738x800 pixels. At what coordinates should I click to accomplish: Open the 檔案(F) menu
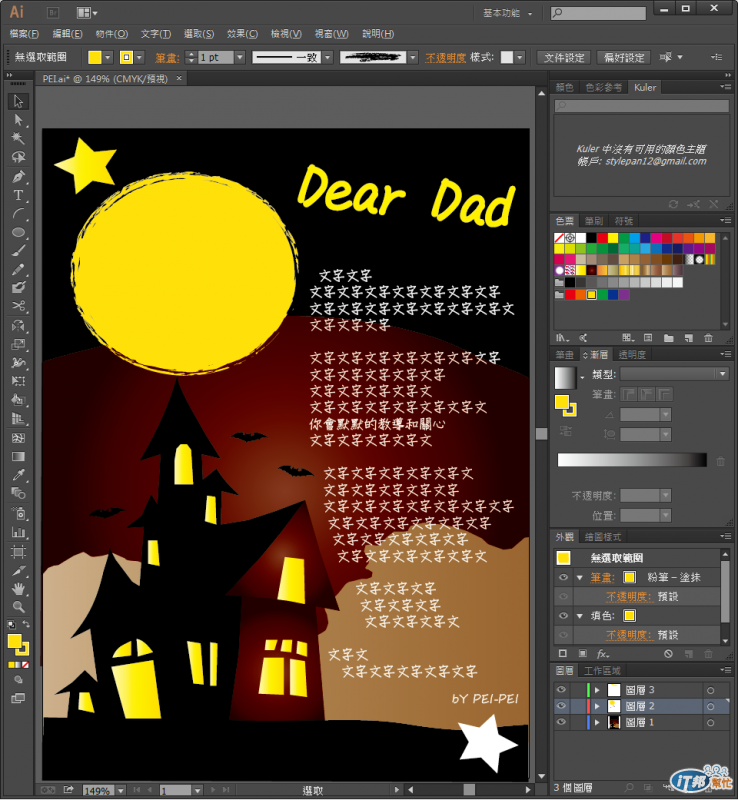[x=24, y=34]
